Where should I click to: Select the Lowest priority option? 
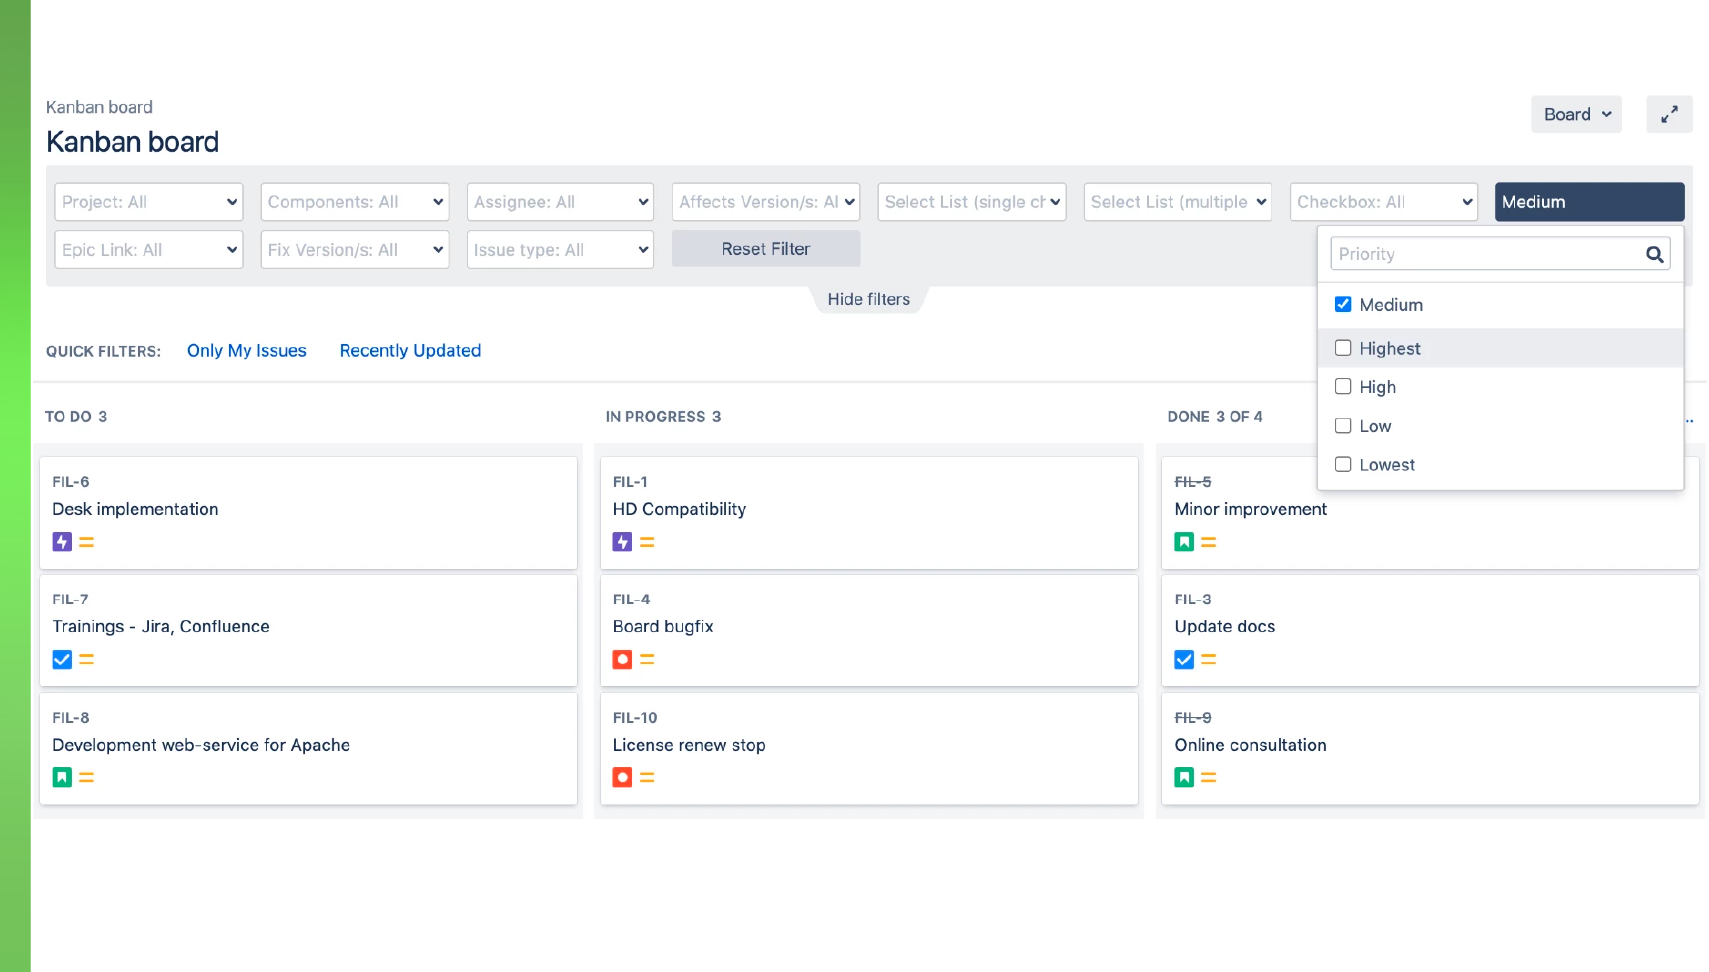pyautogui.click(x=1343, y=465)
